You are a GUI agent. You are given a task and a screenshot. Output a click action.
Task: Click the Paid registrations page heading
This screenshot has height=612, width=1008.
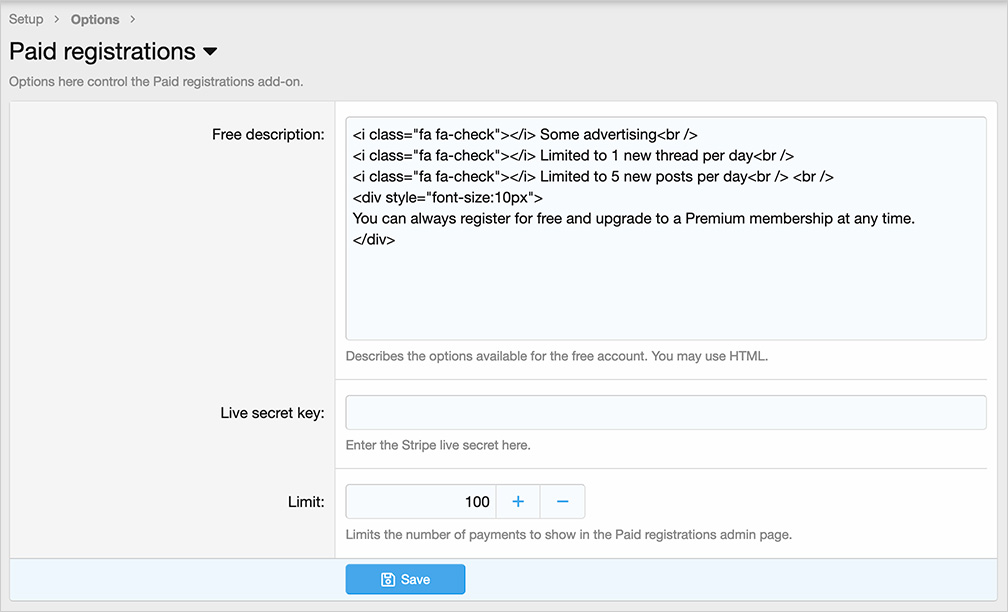(102, 52)
